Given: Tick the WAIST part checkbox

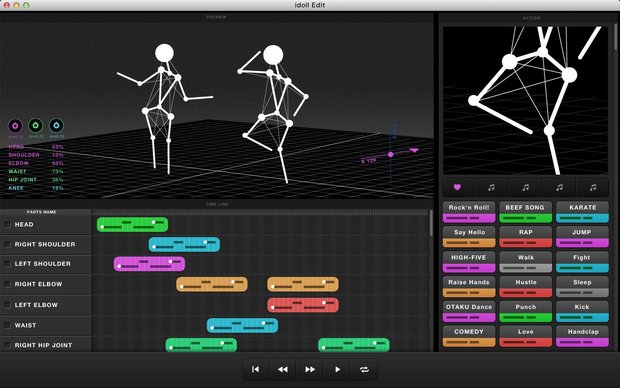Looking at the screenshot, I should [x=7, y=325].
